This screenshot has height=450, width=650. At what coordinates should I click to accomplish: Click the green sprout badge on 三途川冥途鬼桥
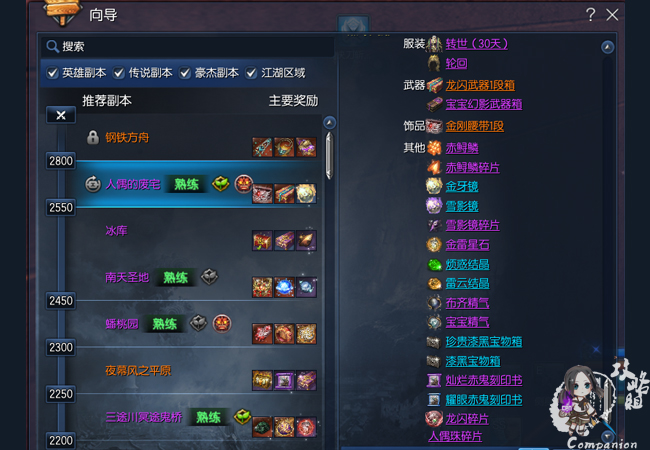click(243, 416)
